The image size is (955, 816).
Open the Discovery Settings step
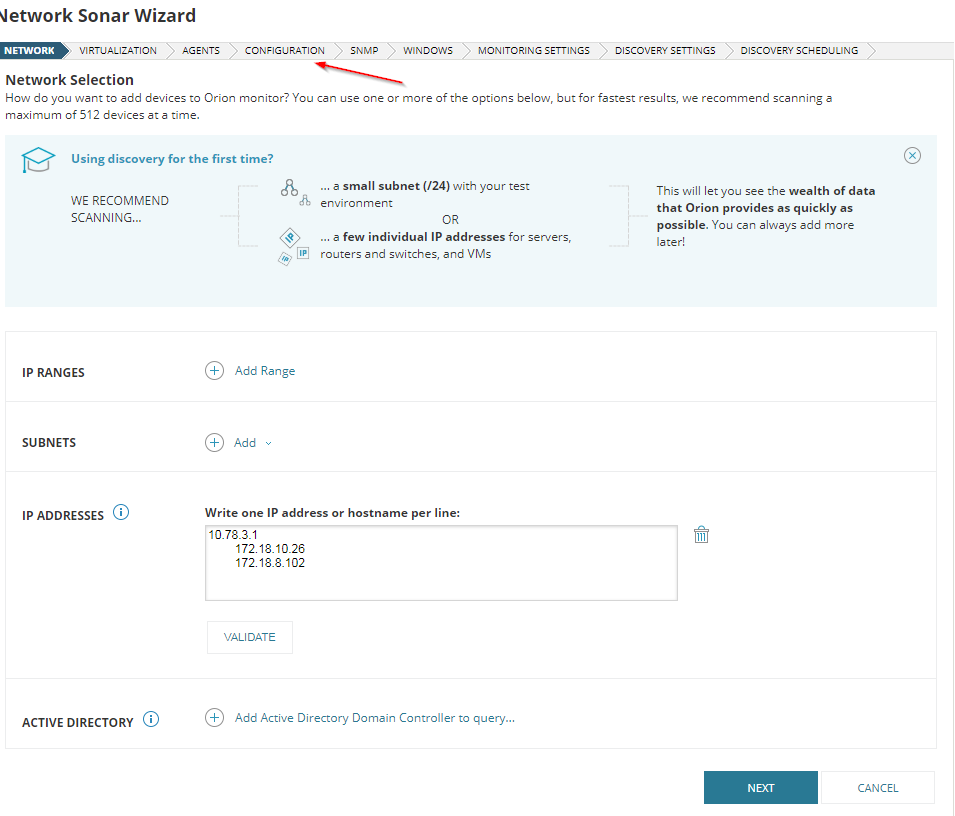click(x=665, y=51)
